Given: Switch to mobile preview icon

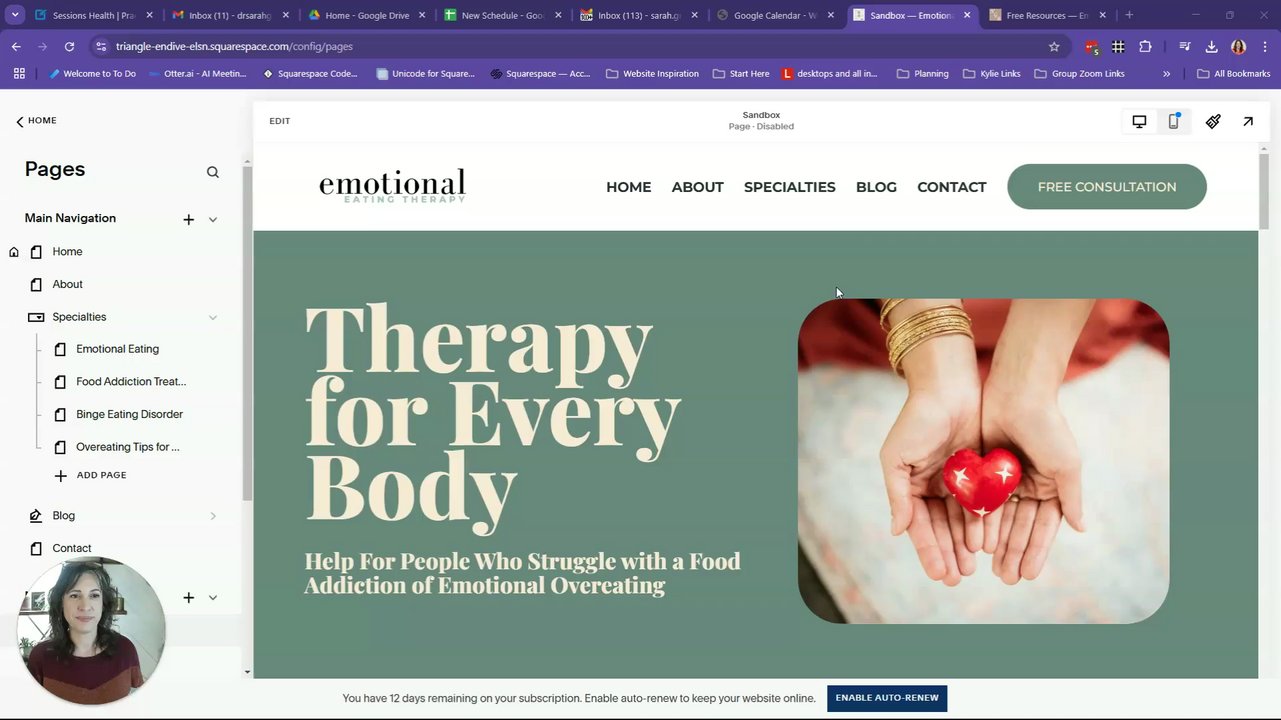Looking at the screenshot, I should pos(1174,121).
